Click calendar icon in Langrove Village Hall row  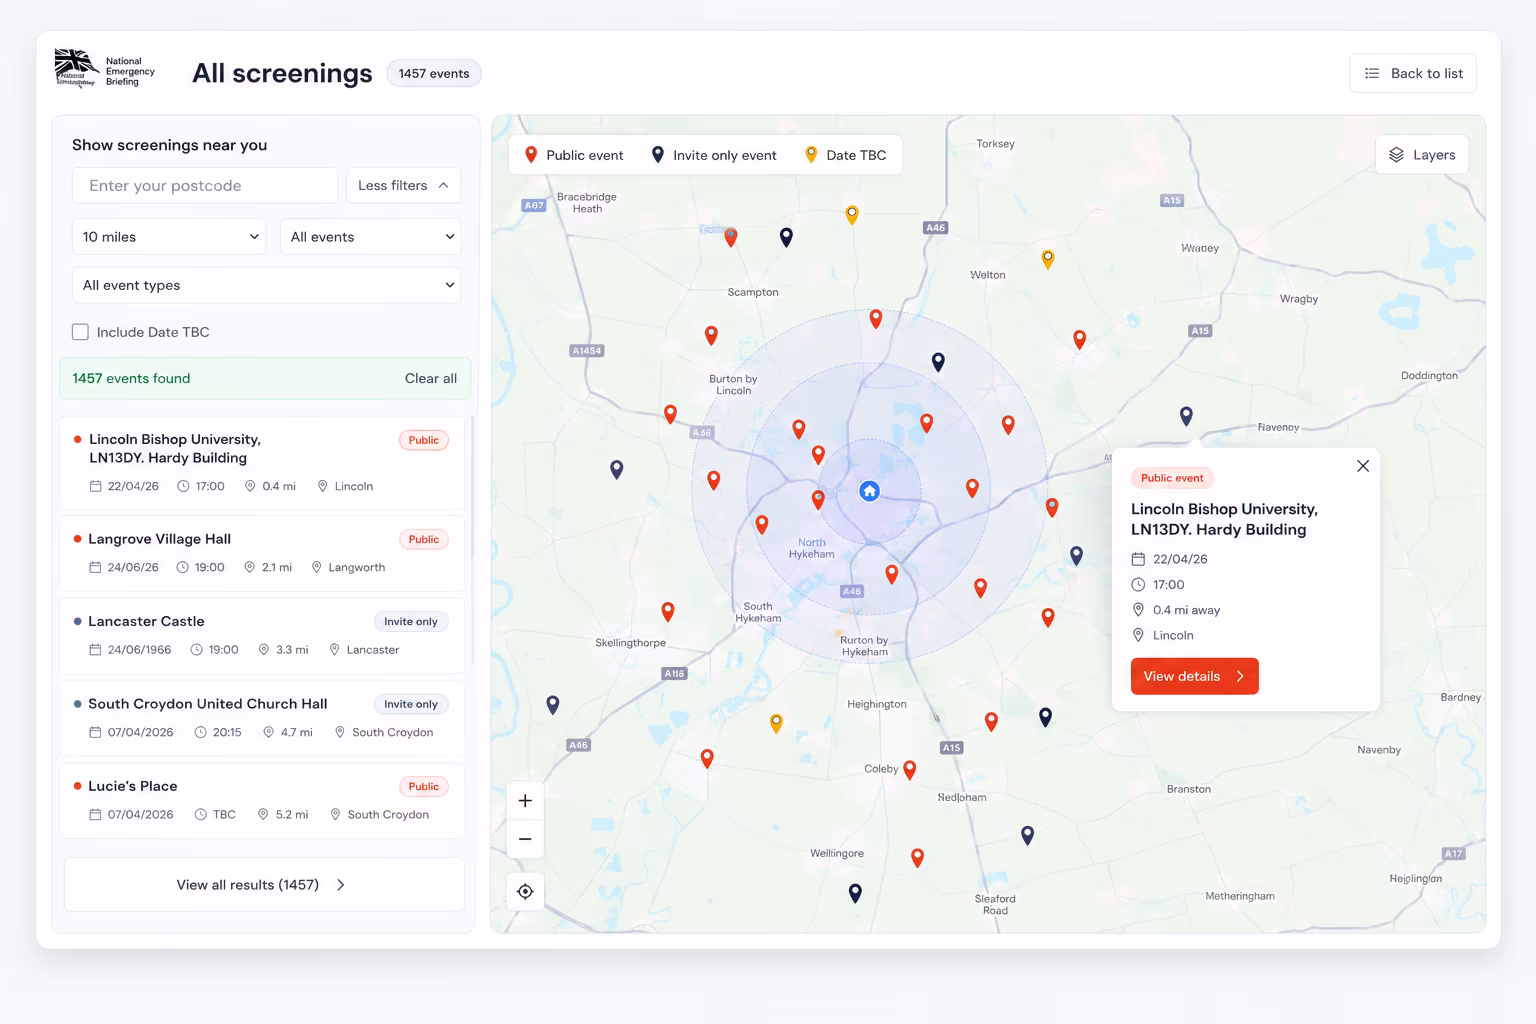pos(95,567)
